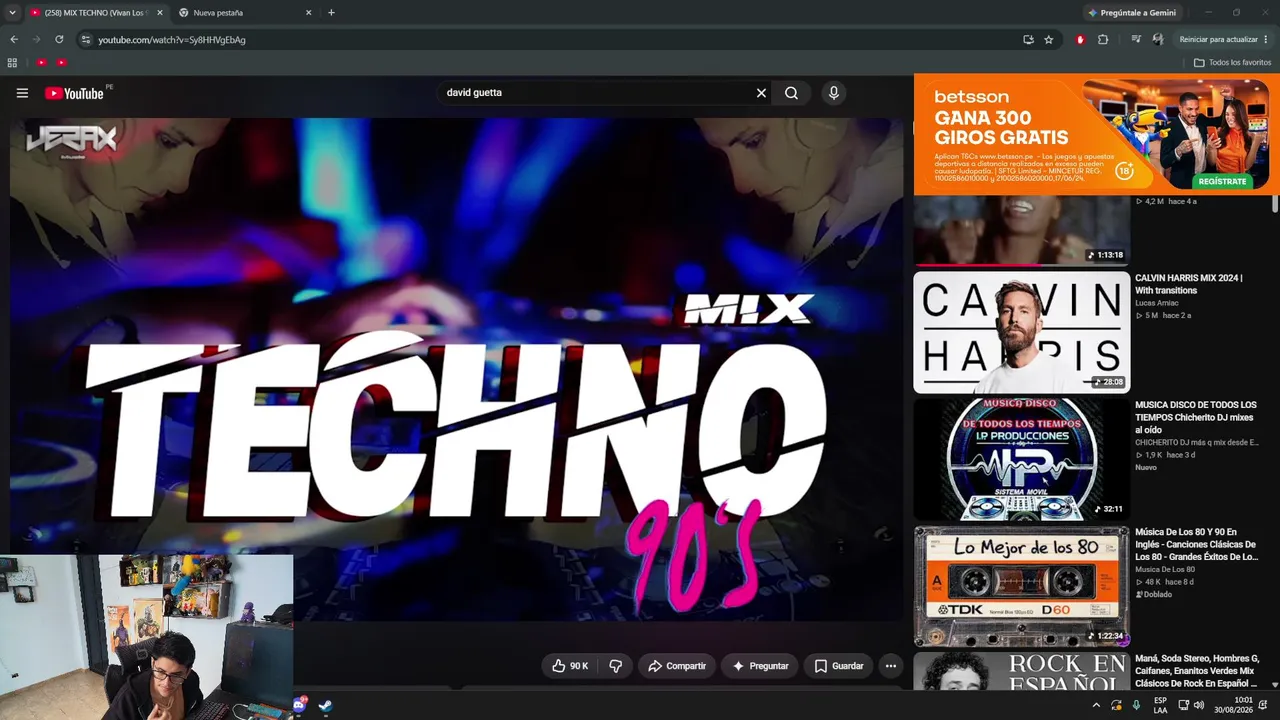The width and height of the screenshot is (1280, 720).
Task: Open the Lo Mejor de los 80 thumbnail
Action: point(1021,586)
